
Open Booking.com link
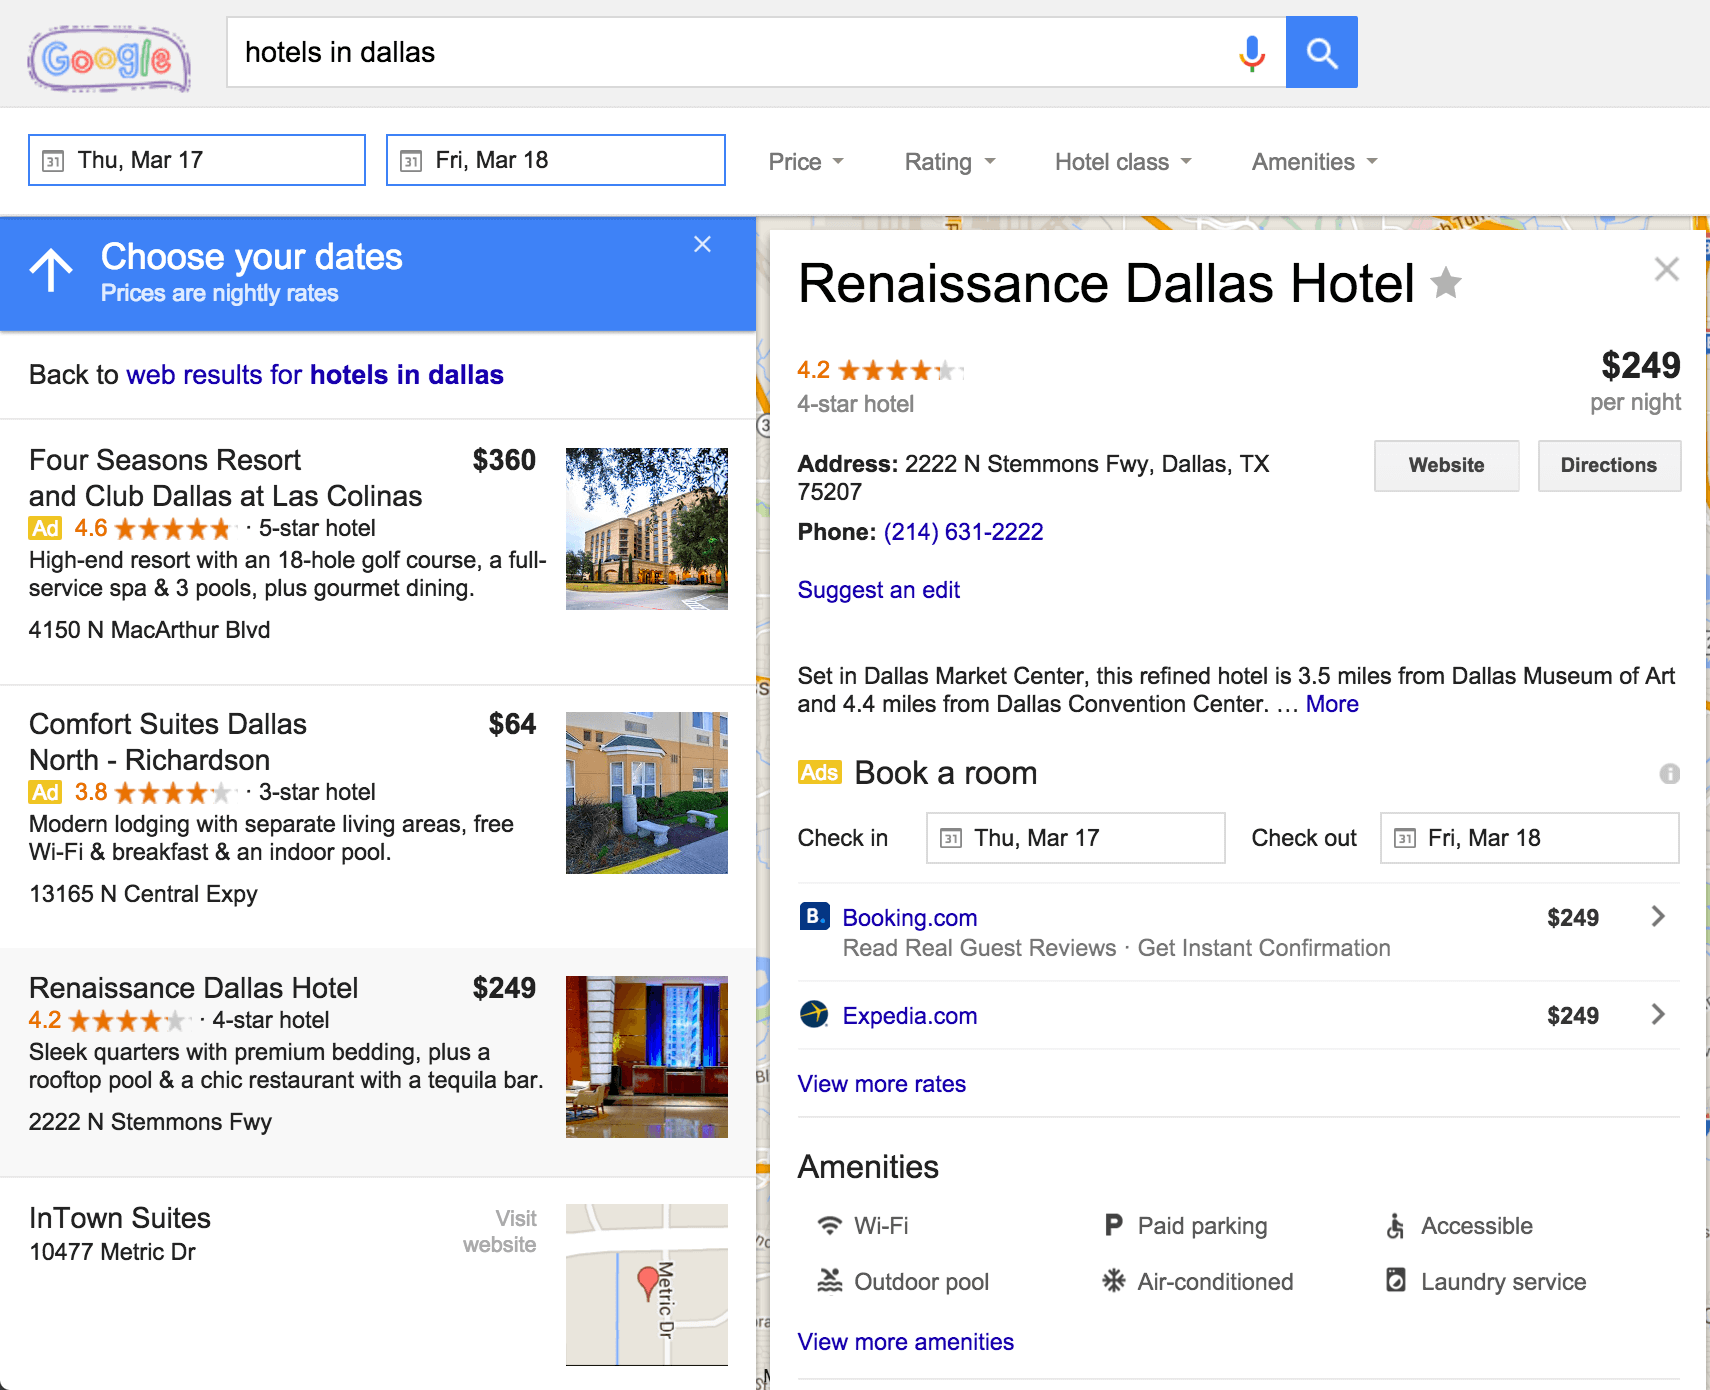tap(909, 918)
